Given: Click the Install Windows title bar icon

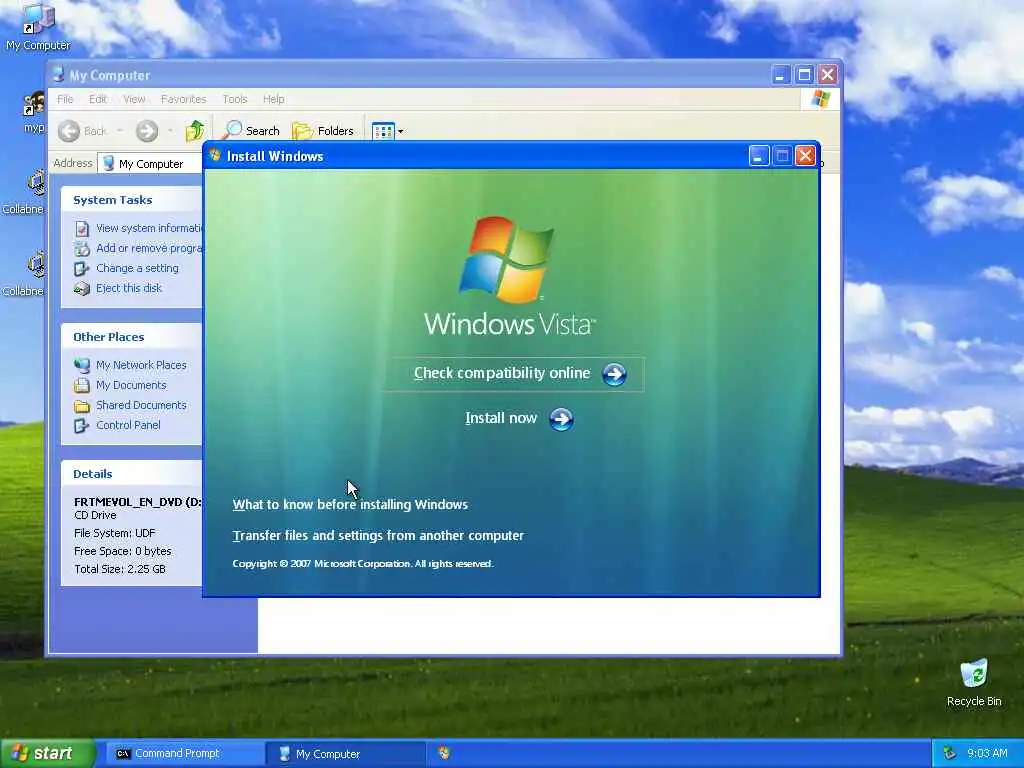Looking at the screenshot, I should click(x=215, y=155).
